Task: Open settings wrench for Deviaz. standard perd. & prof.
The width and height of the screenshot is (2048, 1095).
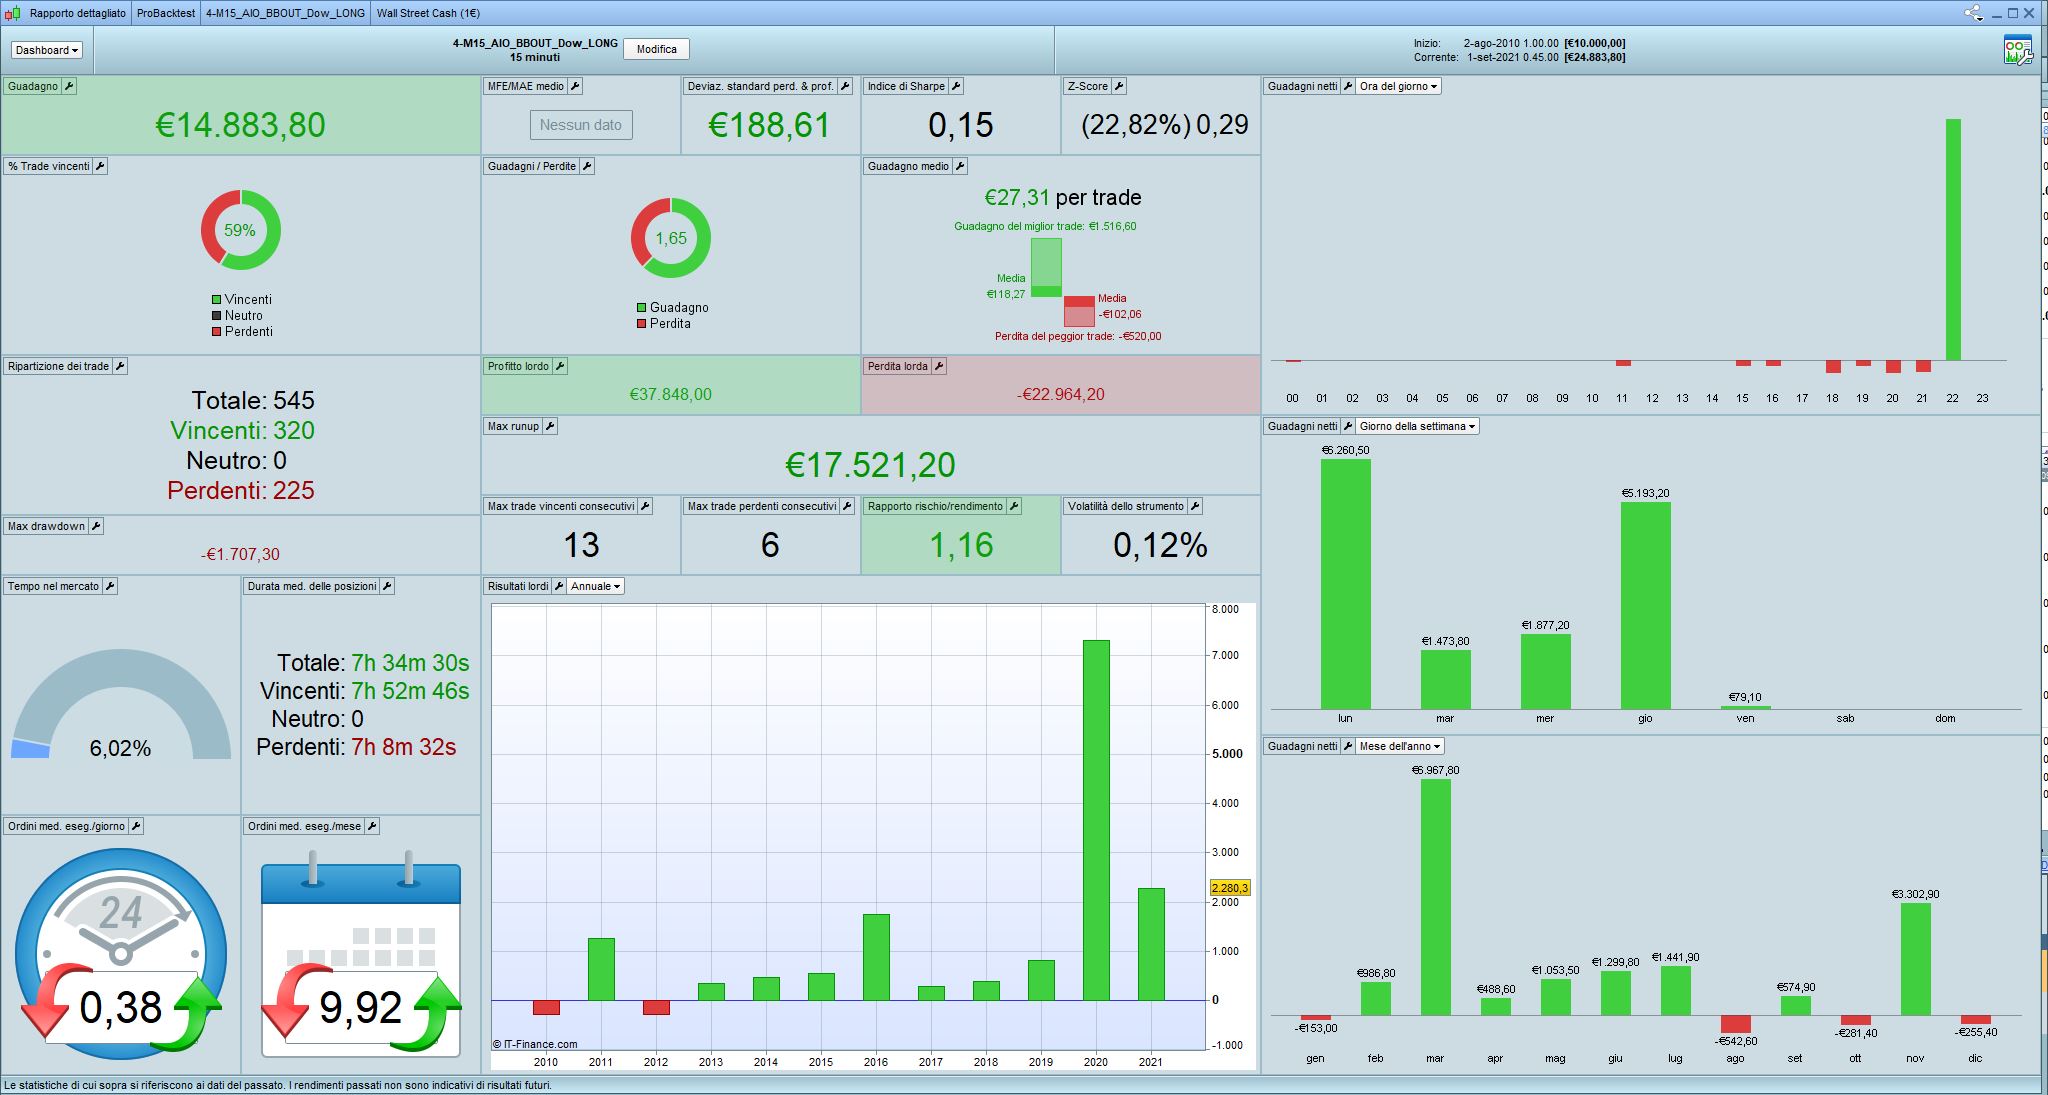Action: coord(845,86)
